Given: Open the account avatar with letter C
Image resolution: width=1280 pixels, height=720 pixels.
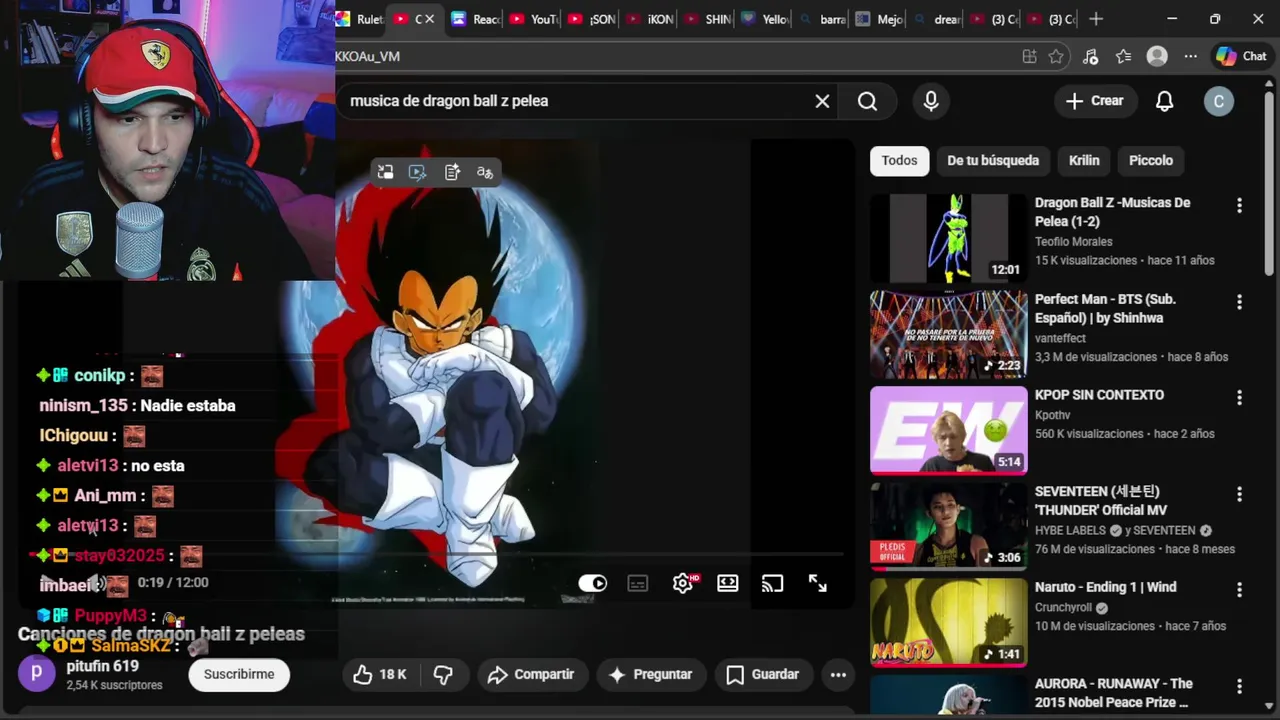Looking at the screenshot, I should 1218,101.
